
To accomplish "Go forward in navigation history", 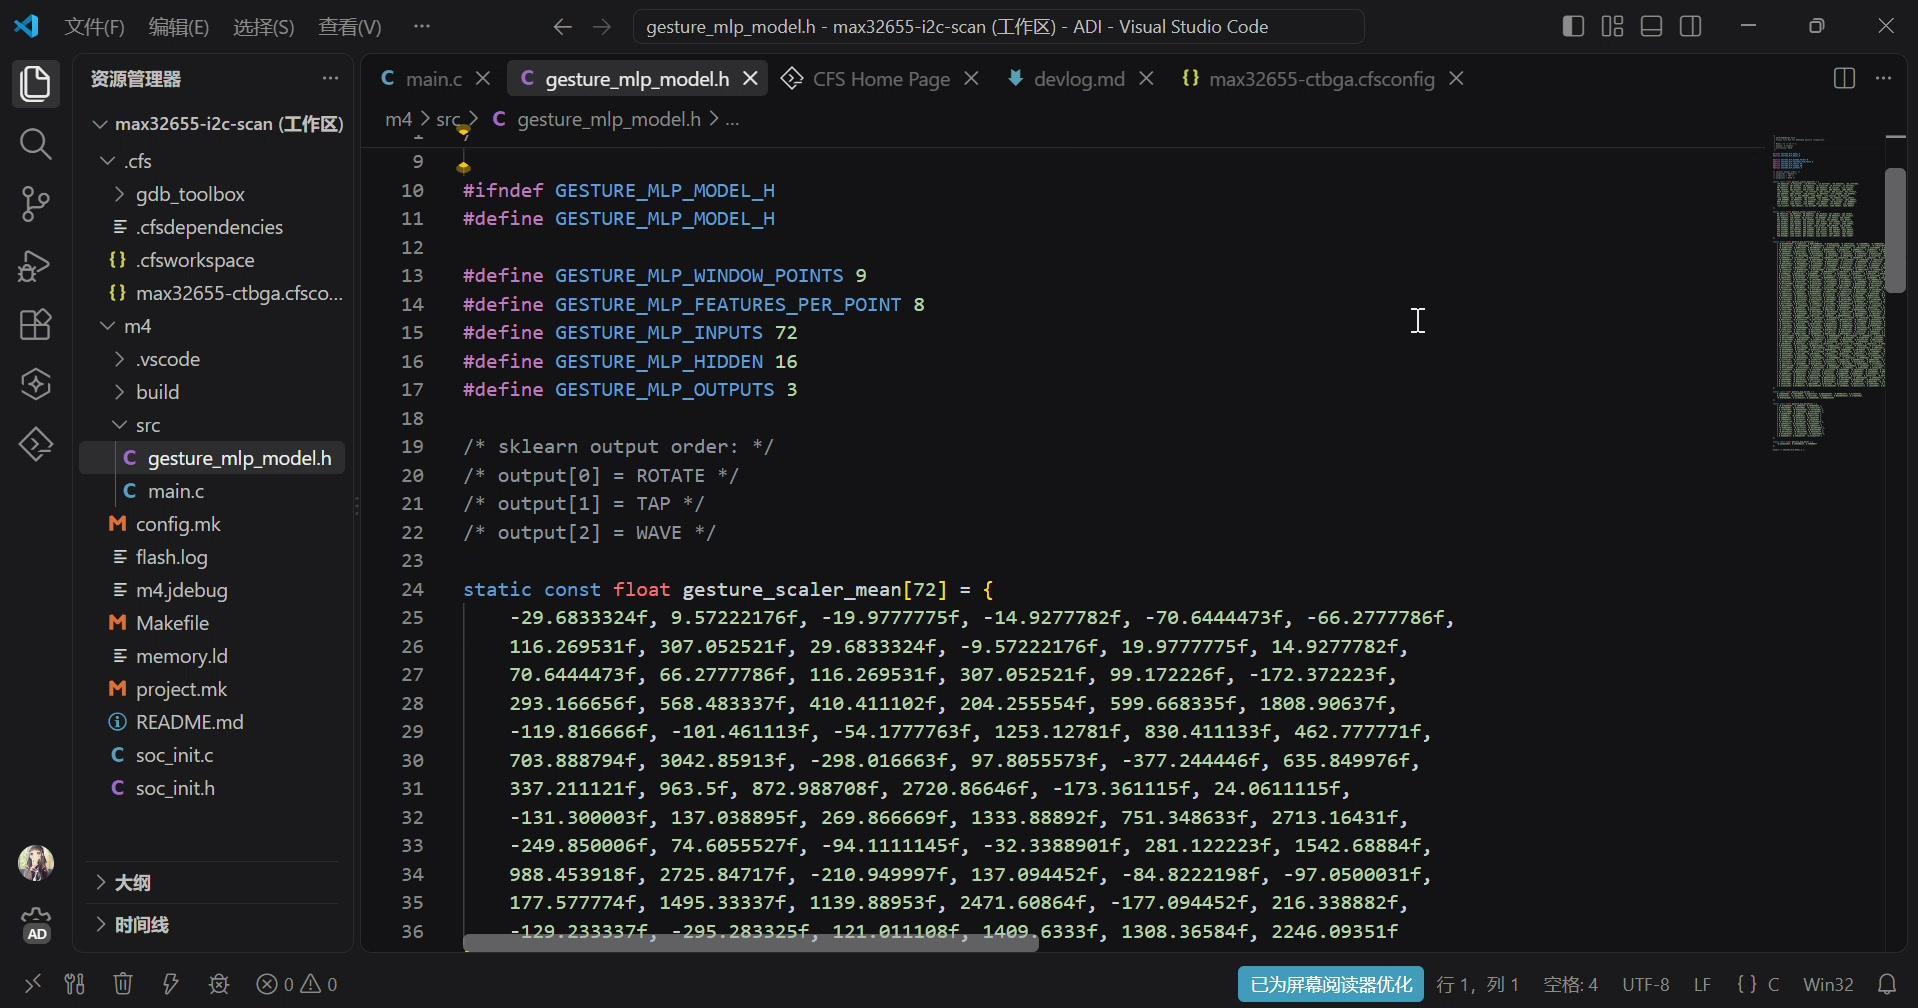I will pyautogui.click(x=602, y=27).
